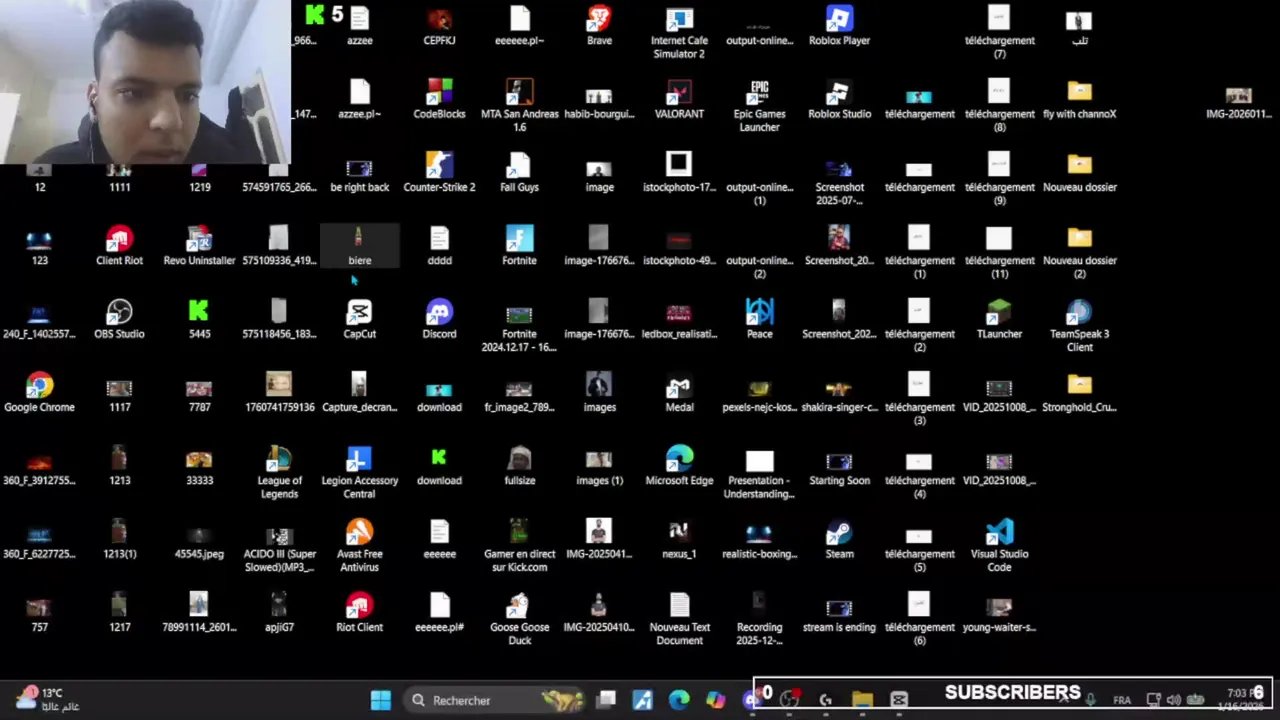Viewport: 1280px width, 720px height.
Task: Open File Explorer from taskbar
Action: [862, 700]
